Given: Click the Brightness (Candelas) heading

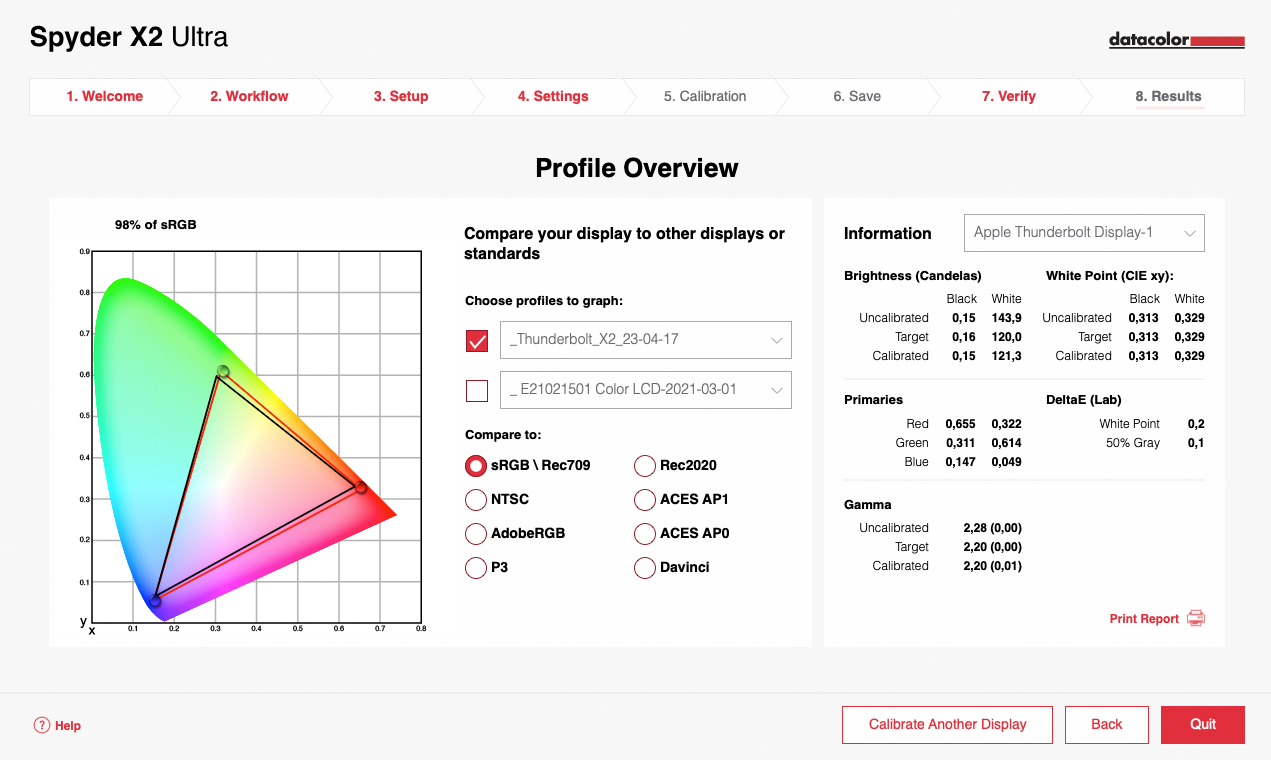Looking at the screenshot, I should coord(913,276).
